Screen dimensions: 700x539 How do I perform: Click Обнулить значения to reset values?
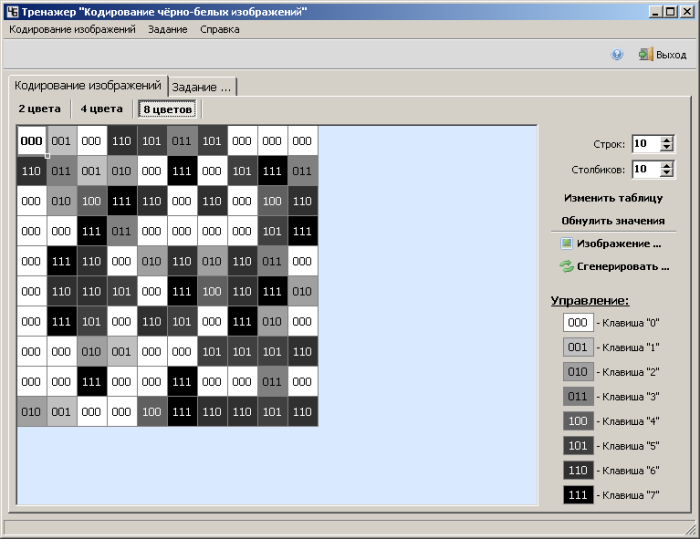[x=612, y=220]
